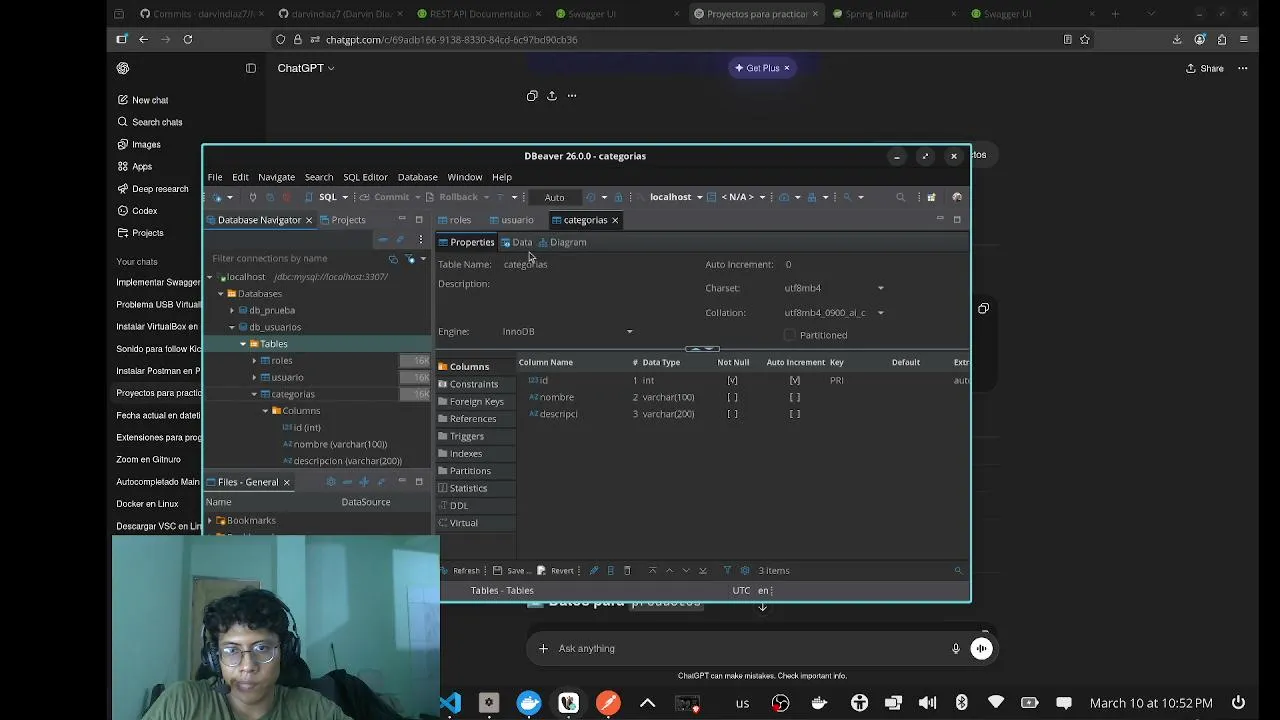The height and width of the screenshot is (720, 1280).
Task: Click the Files panel settings gear icon
Action: pyautogui.click(x=331, y=482)
